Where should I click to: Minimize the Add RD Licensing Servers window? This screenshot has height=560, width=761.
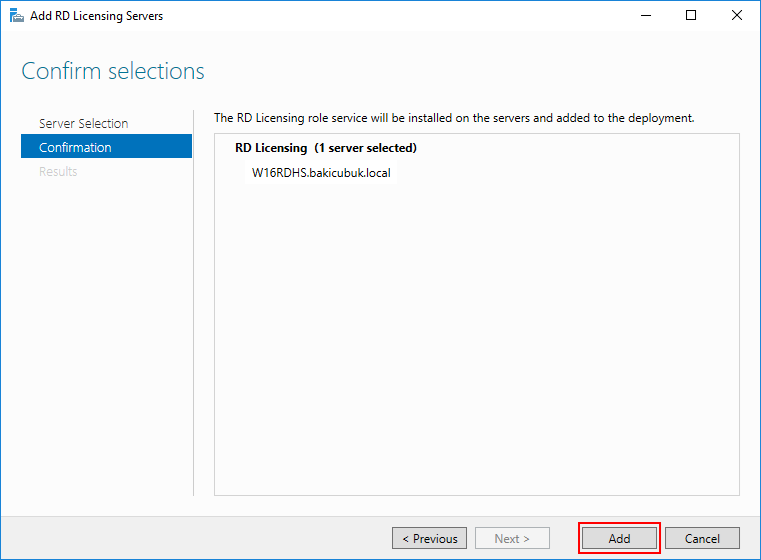pyautogui.click(x=645, y=16)
